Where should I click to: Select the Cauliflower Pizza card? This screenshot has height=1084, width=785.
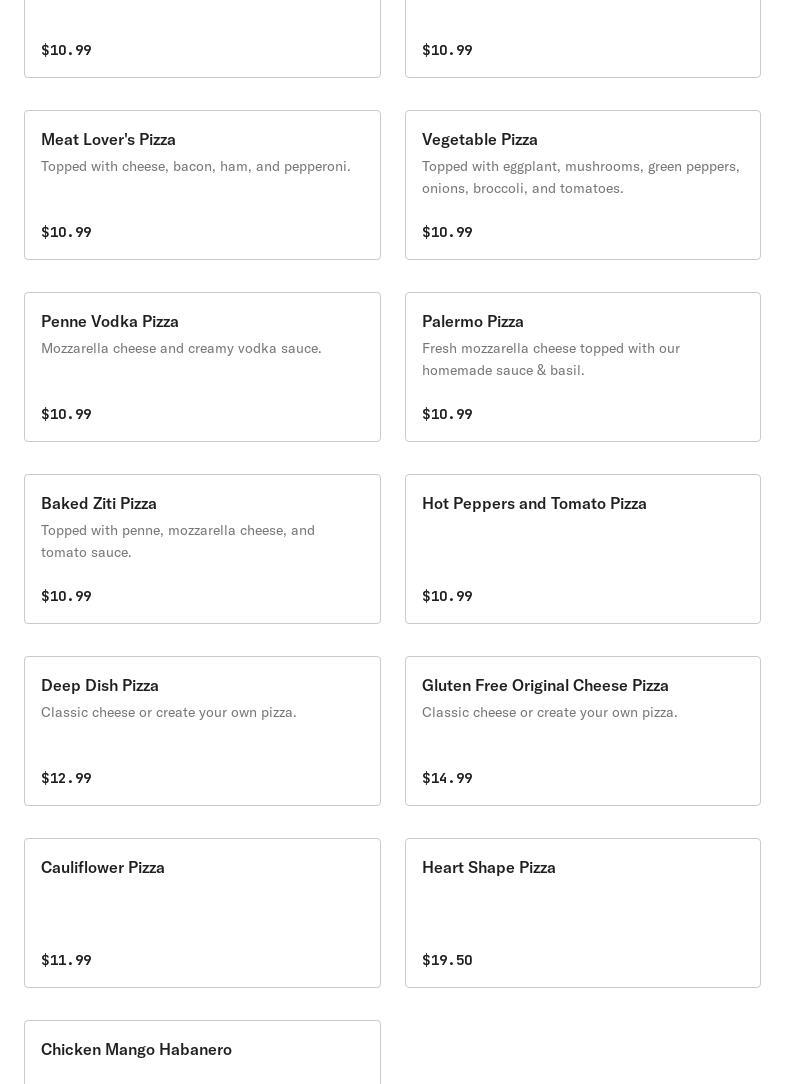[202, 913]
